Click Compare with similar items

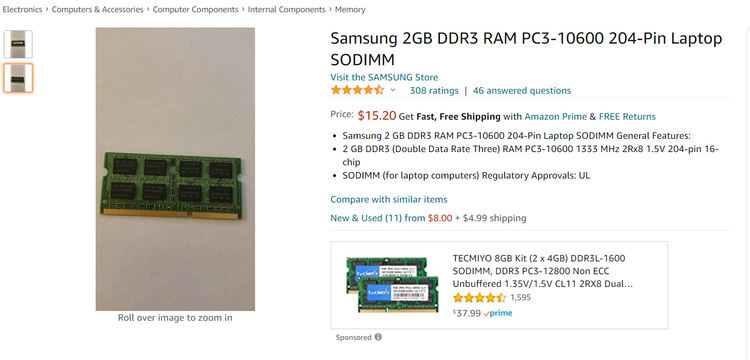pos(389,199)
